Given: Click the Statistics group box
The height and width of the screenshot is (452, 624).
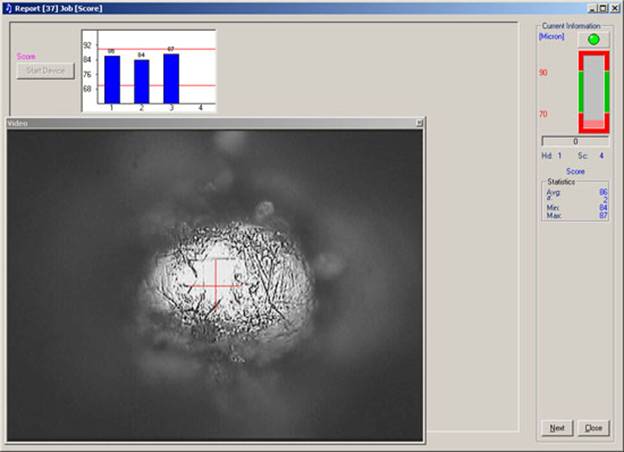Looking at the screenshot, I should (575, 200).
